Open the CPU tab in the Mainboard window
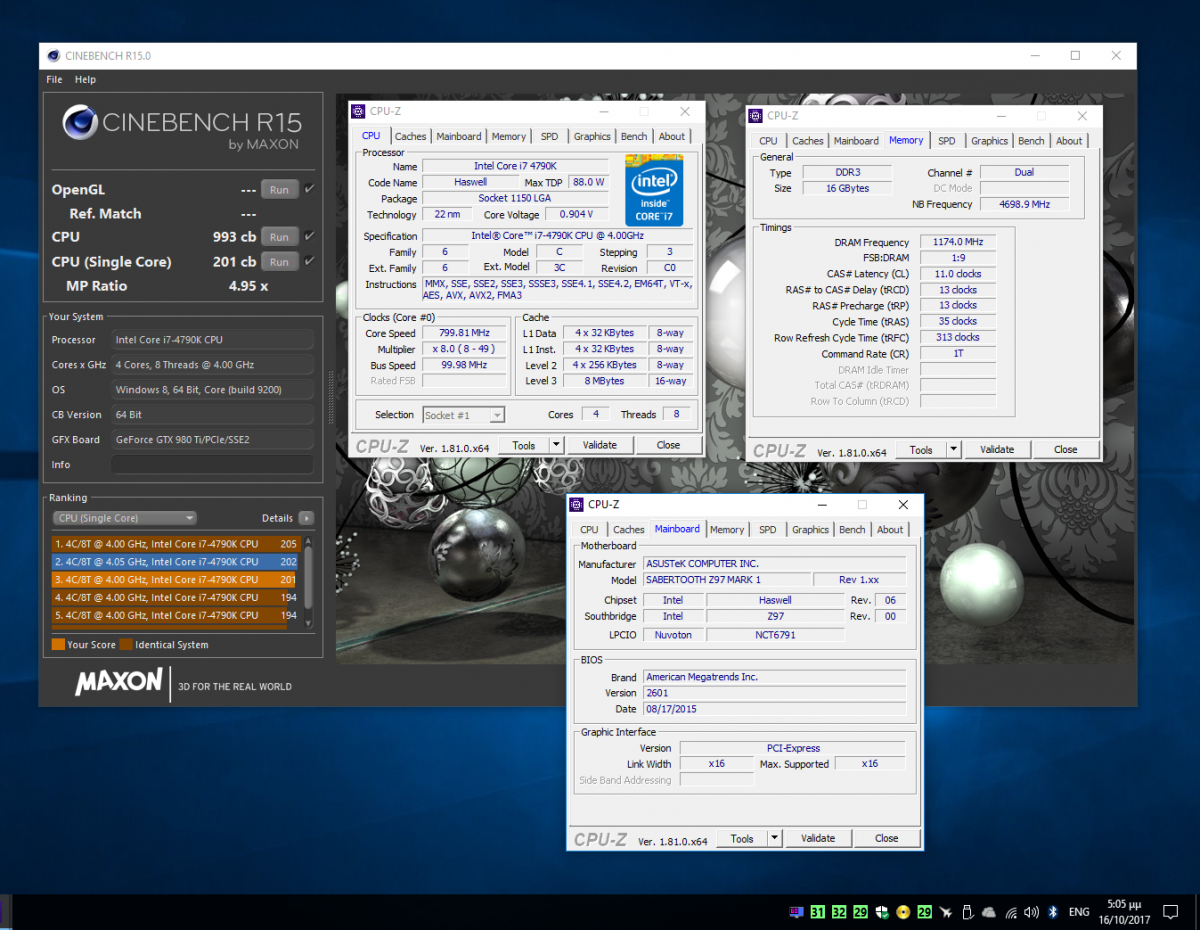Image resolution: width=1200 pixels, height=930 pixels. pos(589,529)
